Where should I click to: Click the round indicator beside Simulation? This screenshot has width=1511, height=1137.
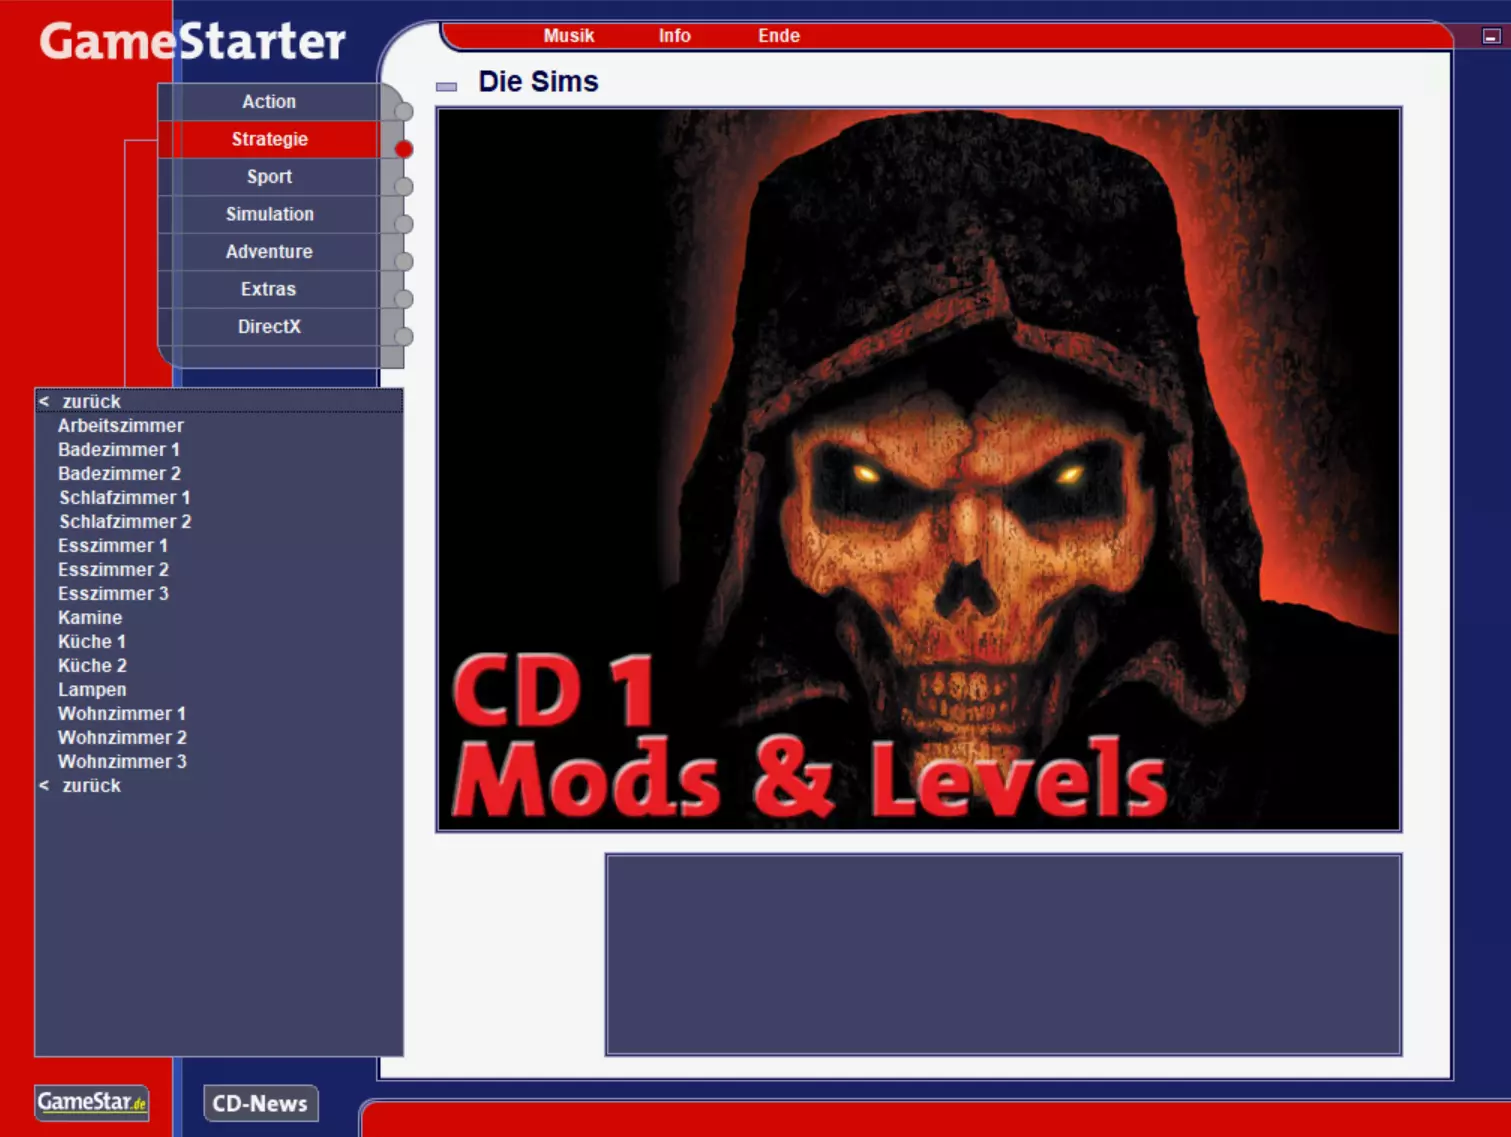click(x=404, y=224)
